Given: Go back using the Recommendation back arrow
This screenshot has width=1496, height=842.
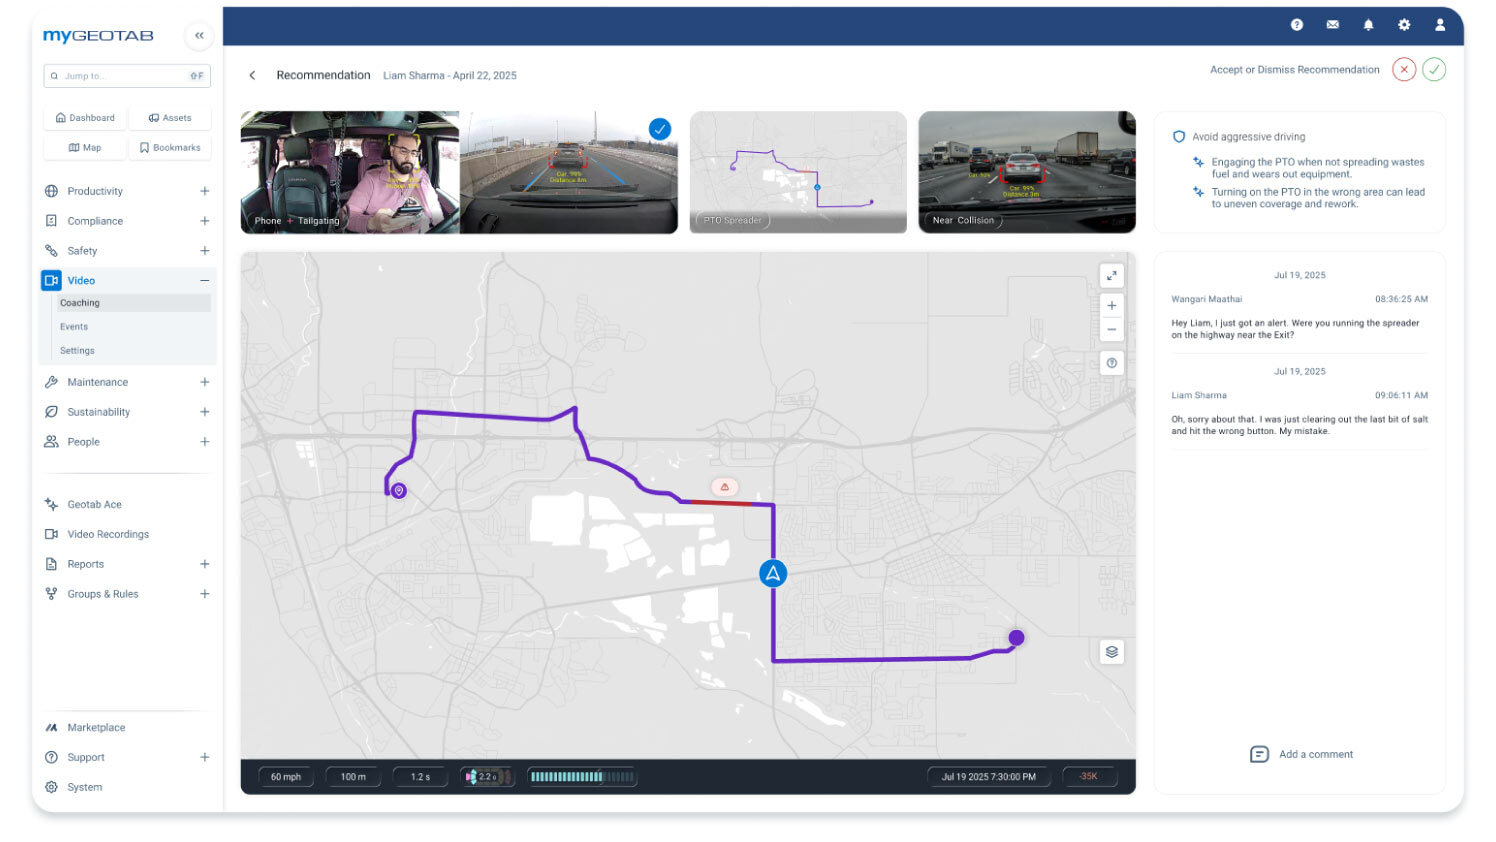Looking at the screenshot, I should 252,74.
